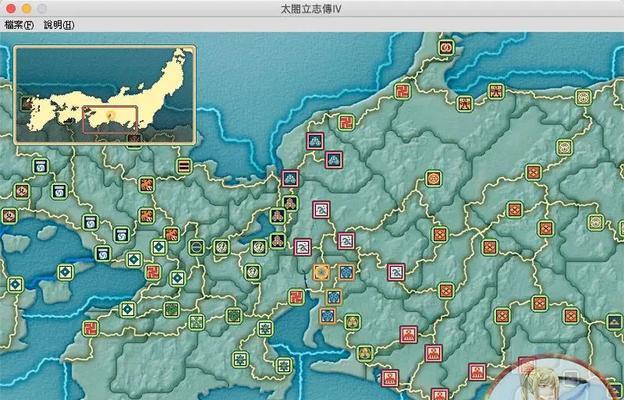Select the topmost pink-bordered blue triple-crest castle

tap(315, 141)
